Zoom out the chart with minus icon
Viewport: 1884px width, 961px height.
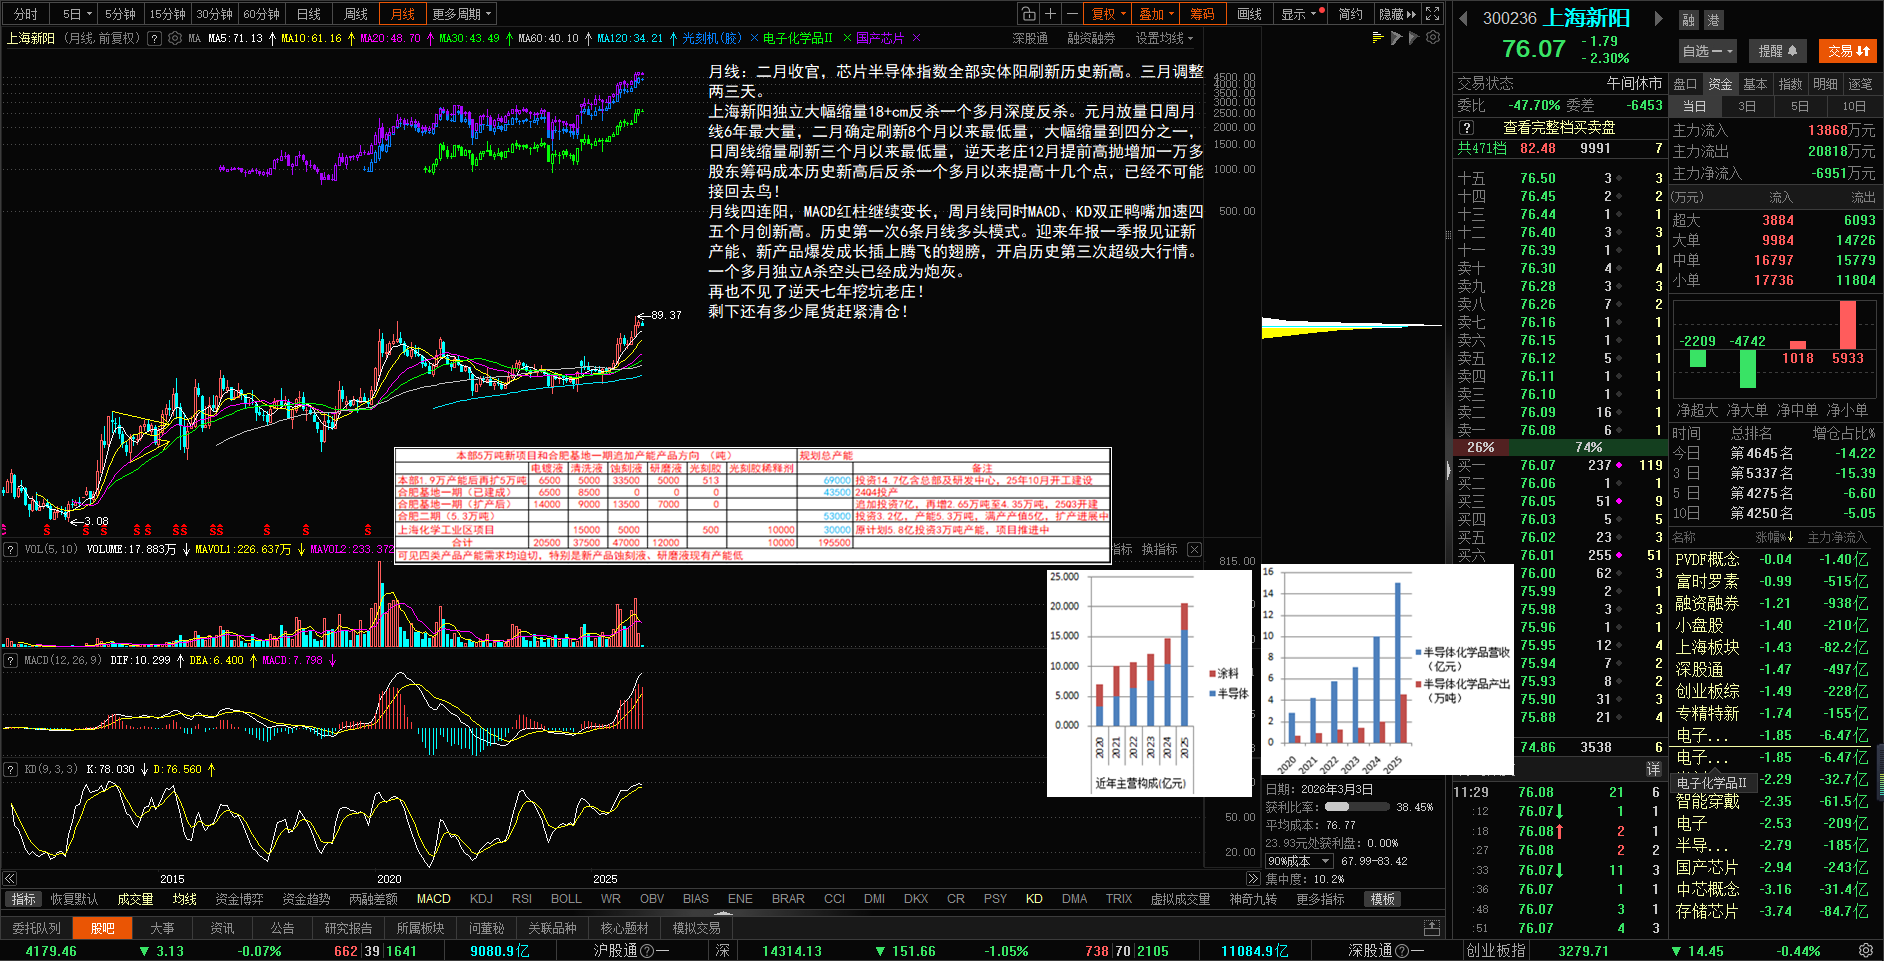[x=1072, y=14]
